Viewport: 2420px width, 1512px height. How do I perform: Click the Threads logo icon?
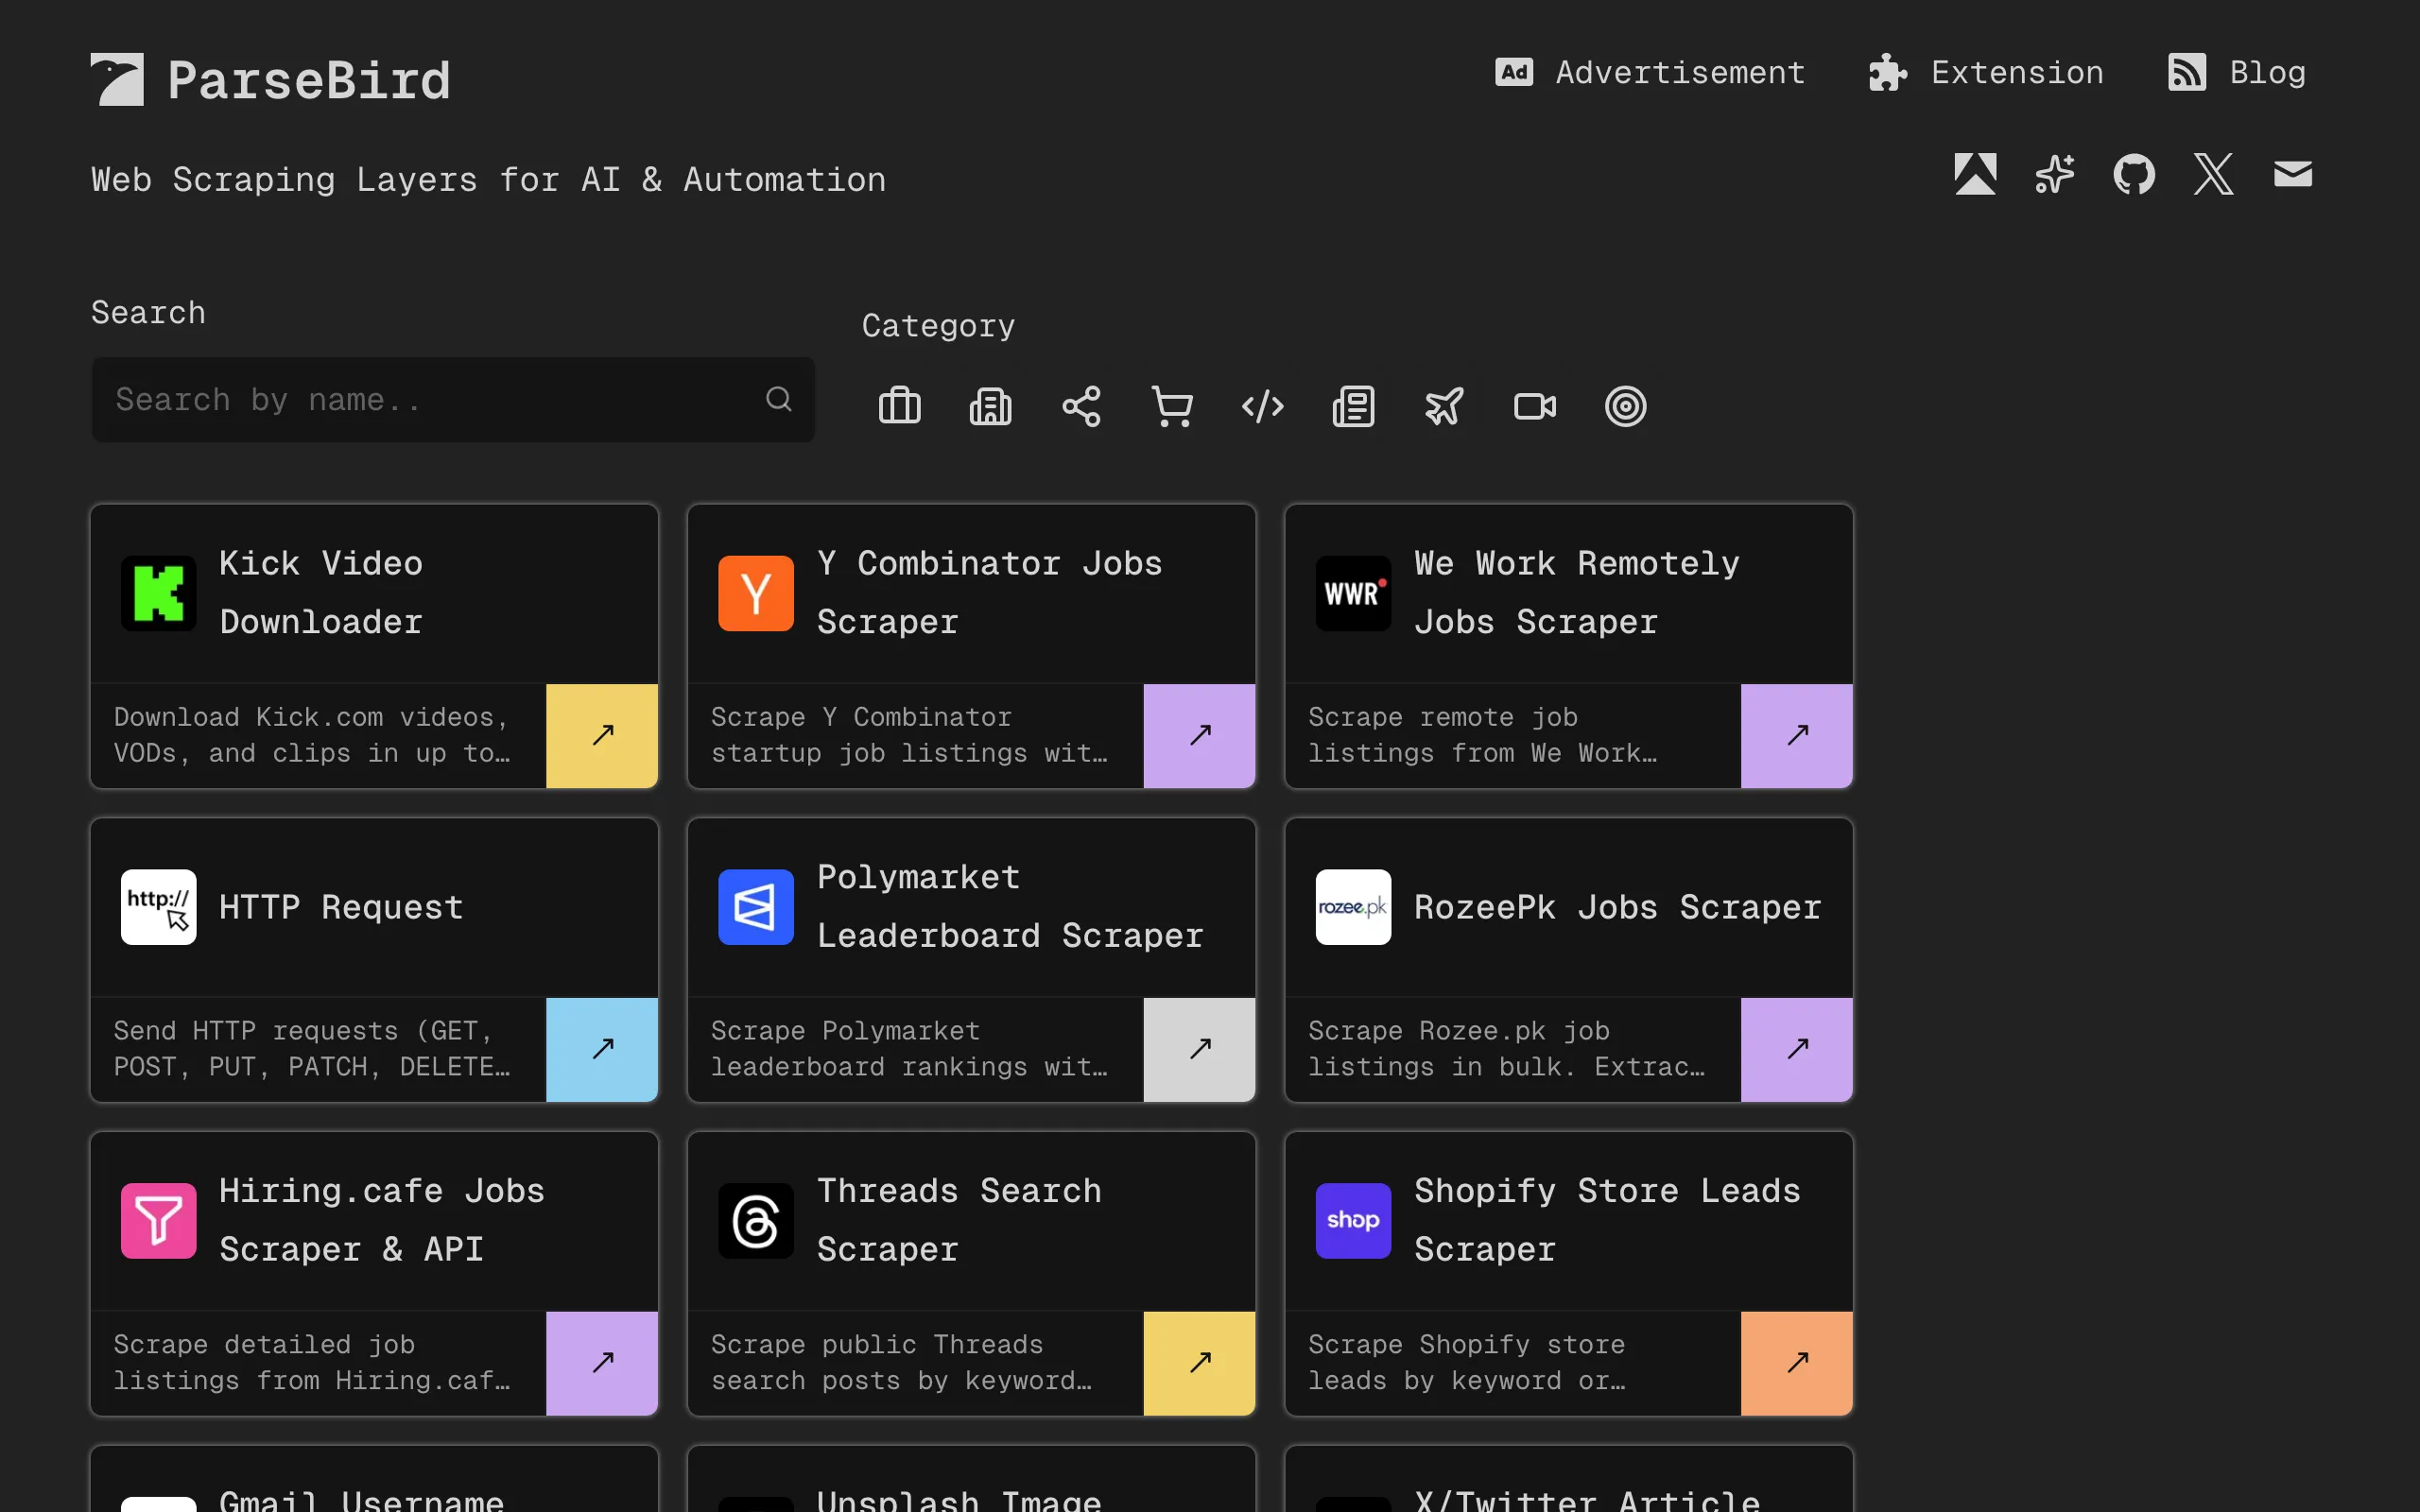point(756,1220)
